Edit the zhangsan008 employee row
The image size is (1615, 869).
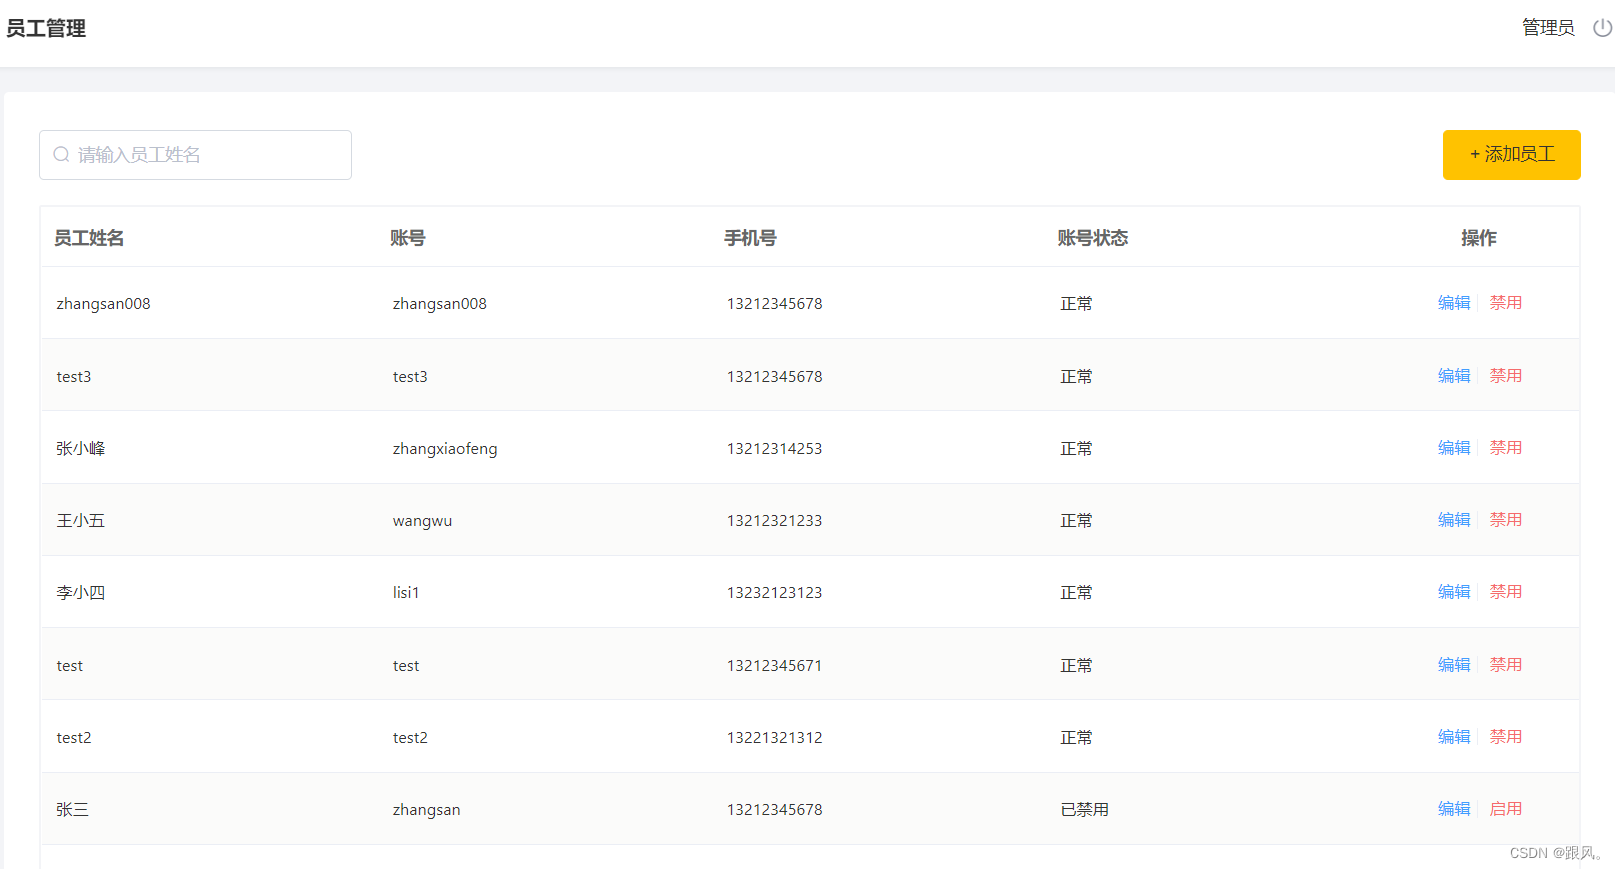(1454, 303)
